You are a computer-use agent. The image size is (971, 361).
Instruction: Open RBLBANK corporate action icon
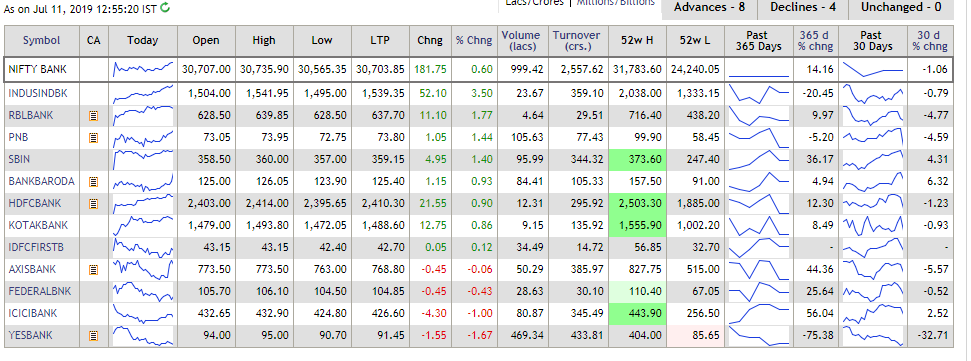coord(94,115)
